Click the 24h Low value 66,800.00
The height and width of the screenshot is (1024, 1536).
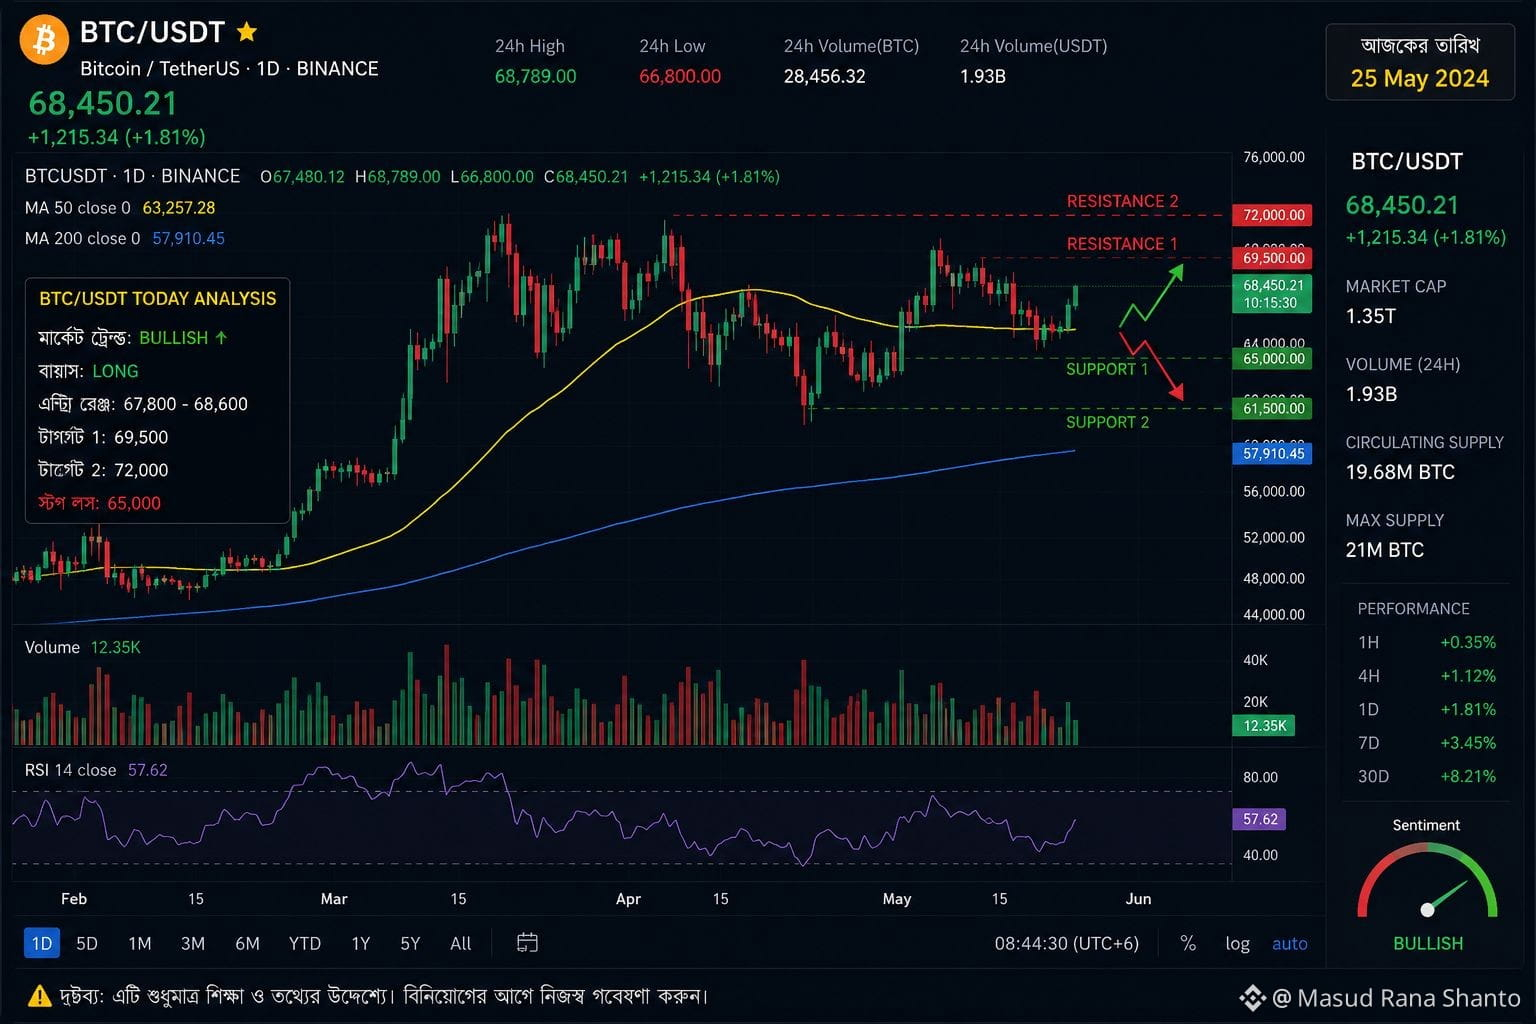680,76
